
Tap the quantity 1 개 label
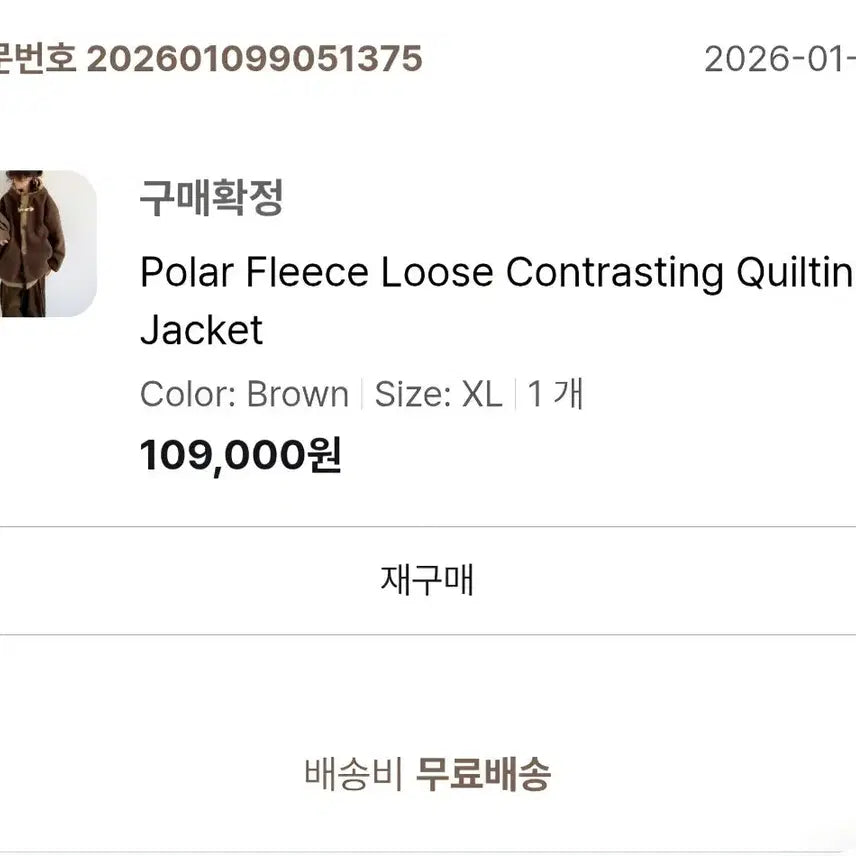tap(554, 394)
